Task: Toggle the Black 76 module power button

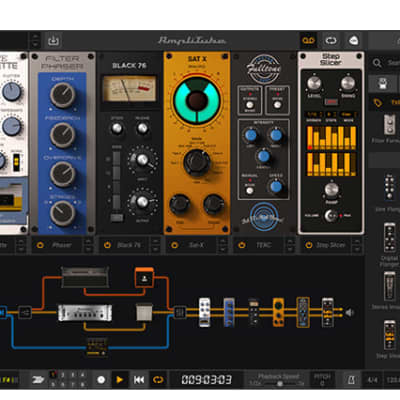Action: [107, 245]
